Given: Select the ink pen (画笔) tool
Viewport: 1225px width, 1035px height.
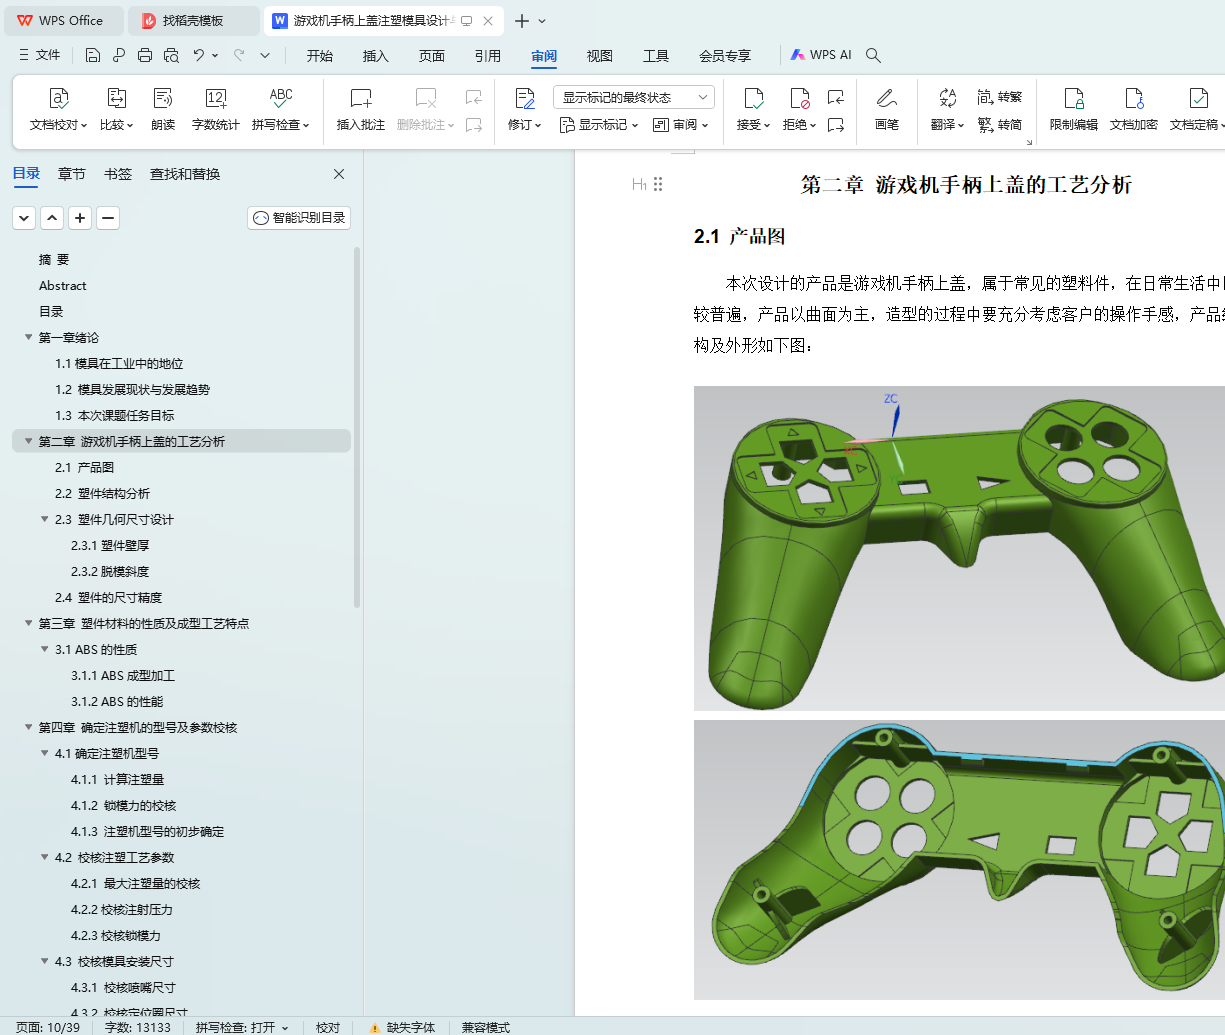Looking at the screenshot, I should pyautogui.click(x=886, y=108).
